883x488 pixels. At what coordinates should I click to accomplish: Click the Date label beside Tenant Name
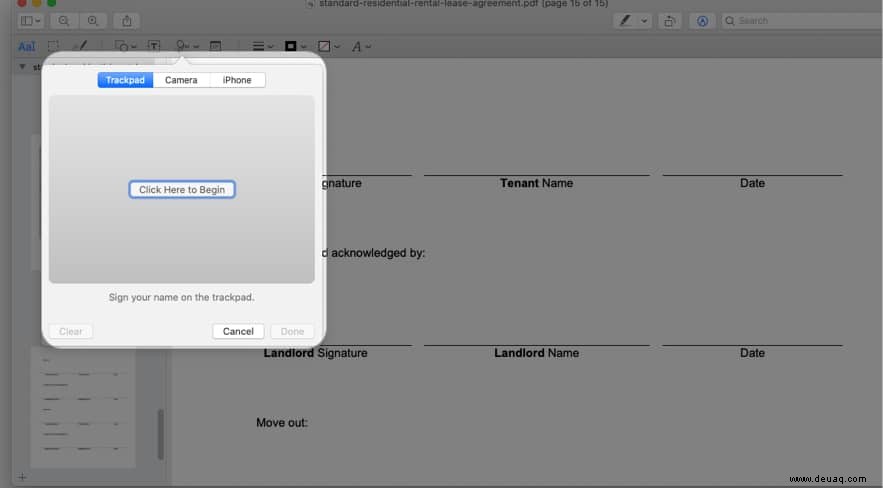coord(752,183)
